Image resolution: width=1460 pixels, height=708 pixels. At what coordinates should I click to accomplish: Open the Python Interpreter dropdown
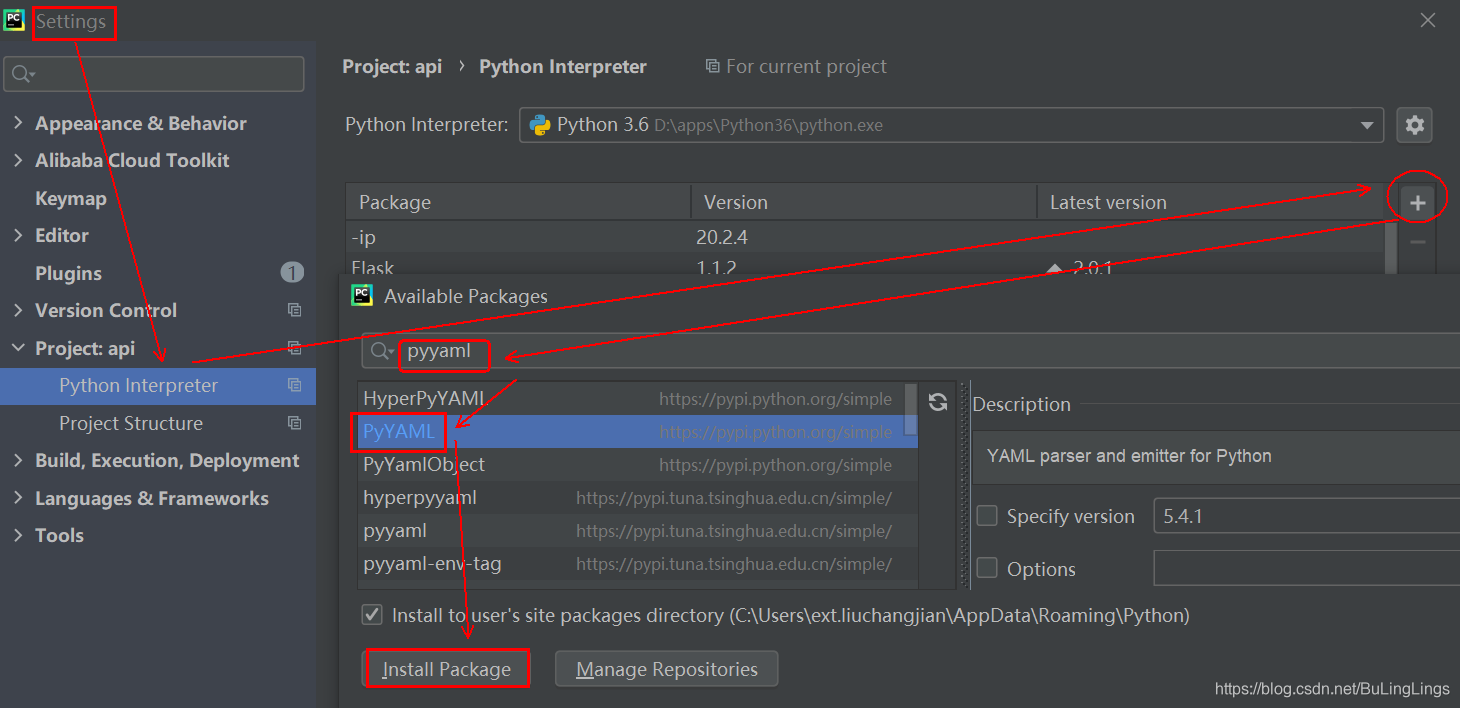coord(1366,126)
